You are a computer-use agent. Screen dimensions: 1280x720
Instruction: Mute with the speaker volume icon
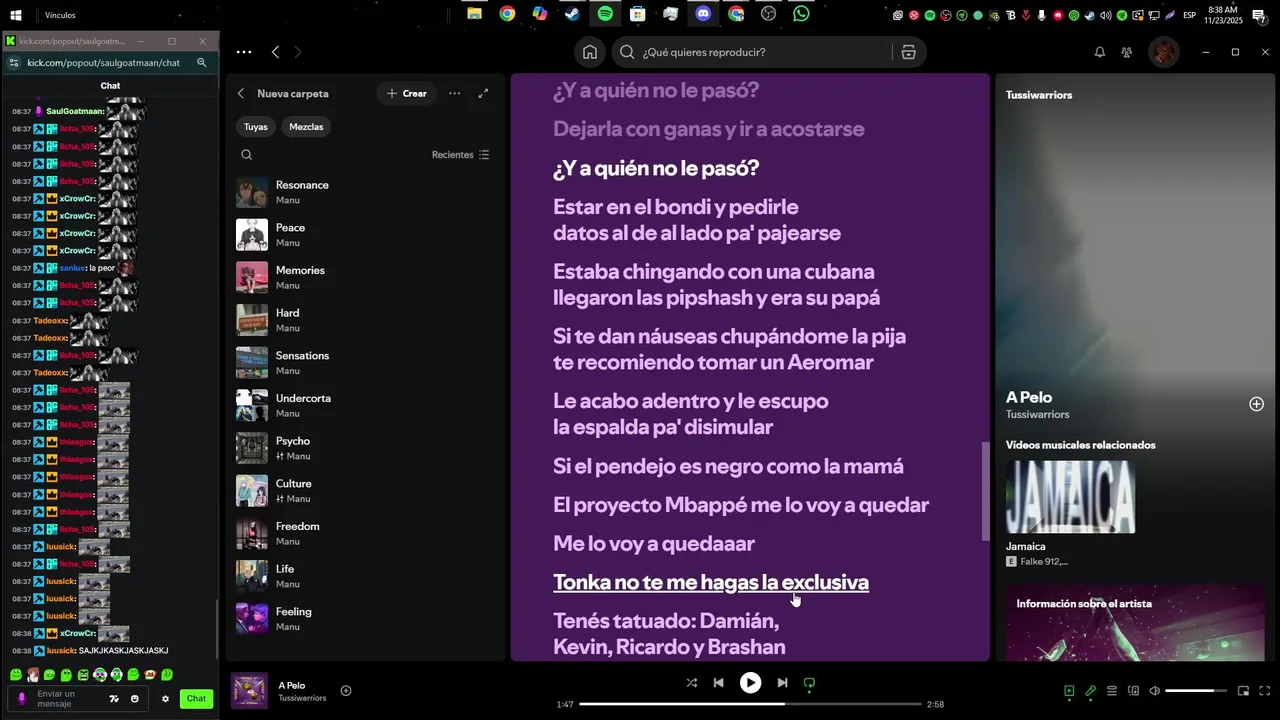(1155, 690)
